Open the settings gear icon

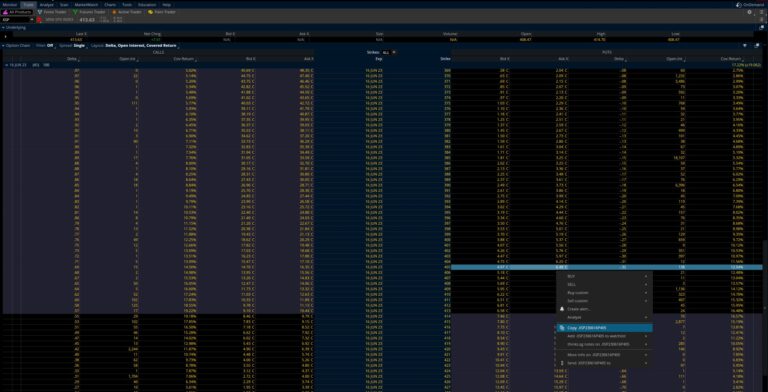749,12
